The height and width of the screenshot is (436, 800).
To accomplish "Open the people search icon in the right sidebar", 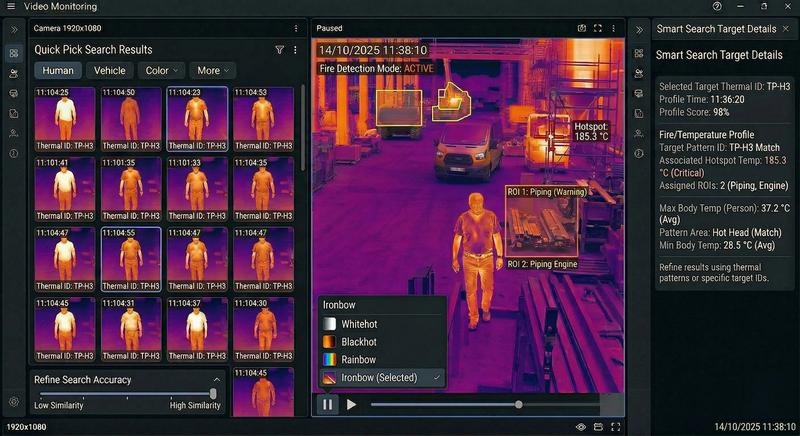I will [639, 73].
